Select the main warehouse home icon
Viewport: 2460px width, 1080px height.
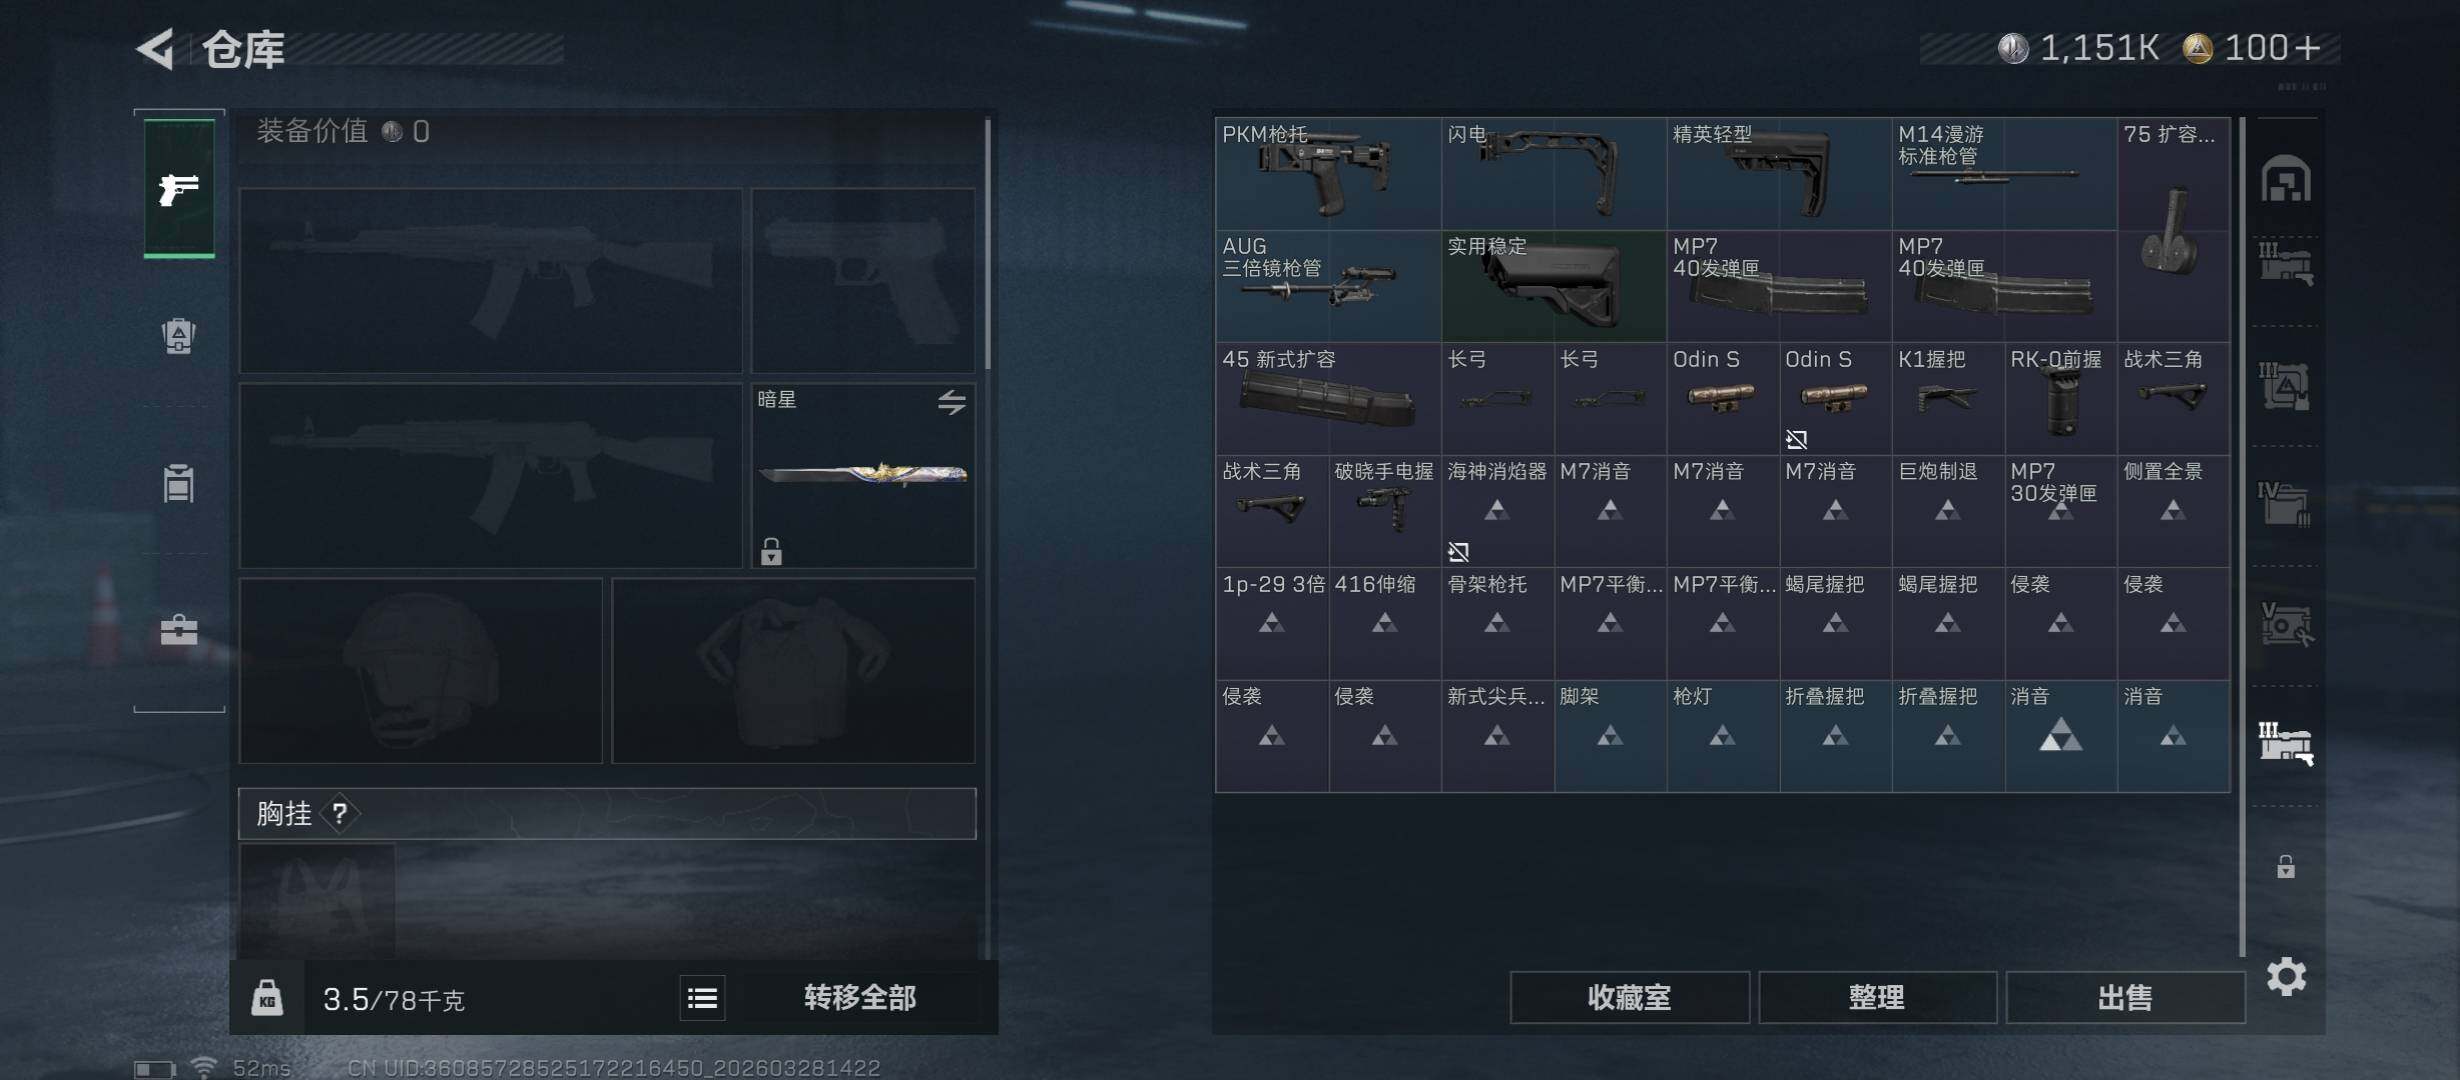click(x=2286, y=179)
